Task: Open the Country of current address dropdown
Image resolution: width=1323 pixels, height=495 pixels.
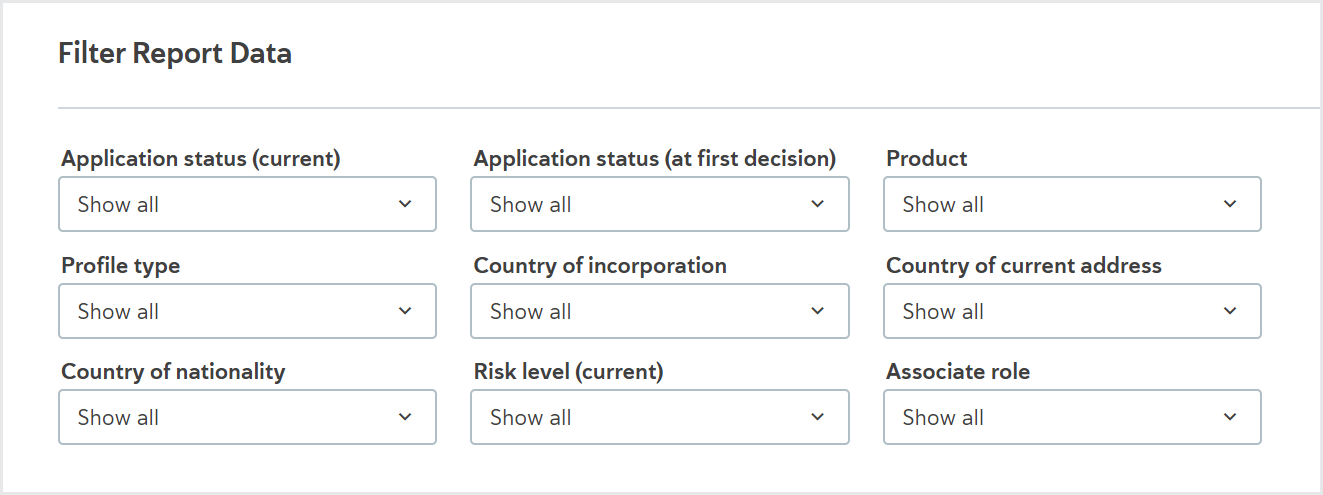Action: point(1072,311)
